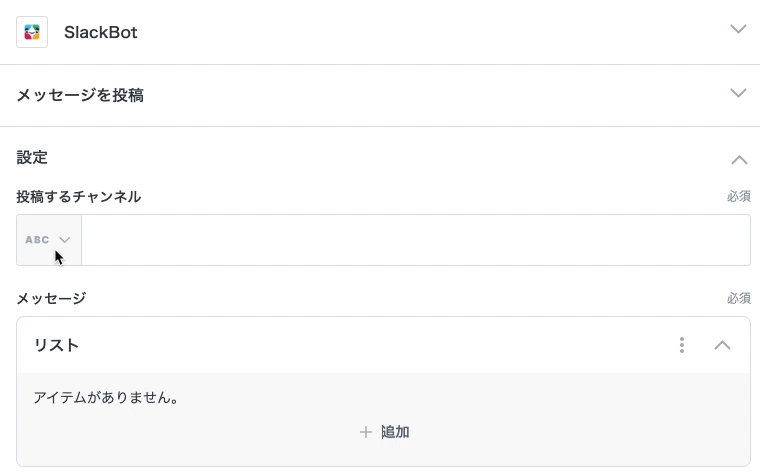Expand the メッセージを投稿 section chevron
Image resolution: width=760 pixels, height=476 pixels.
(739, 94)
